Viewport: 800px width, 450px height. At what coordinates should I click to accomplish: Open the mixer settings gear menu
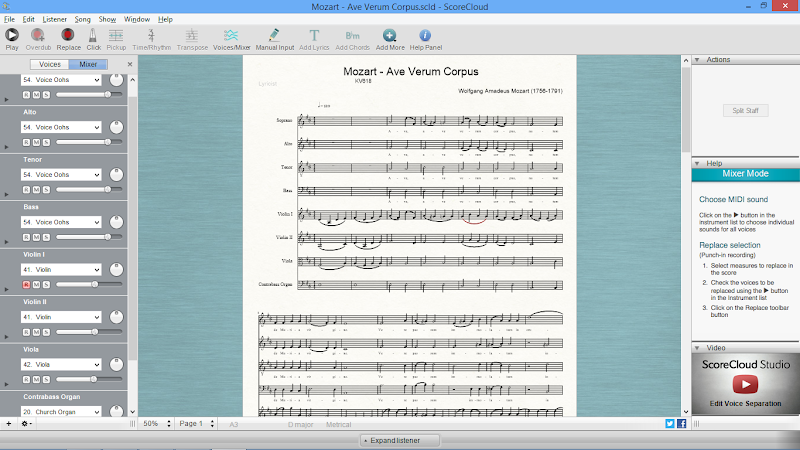click(26, 423)
